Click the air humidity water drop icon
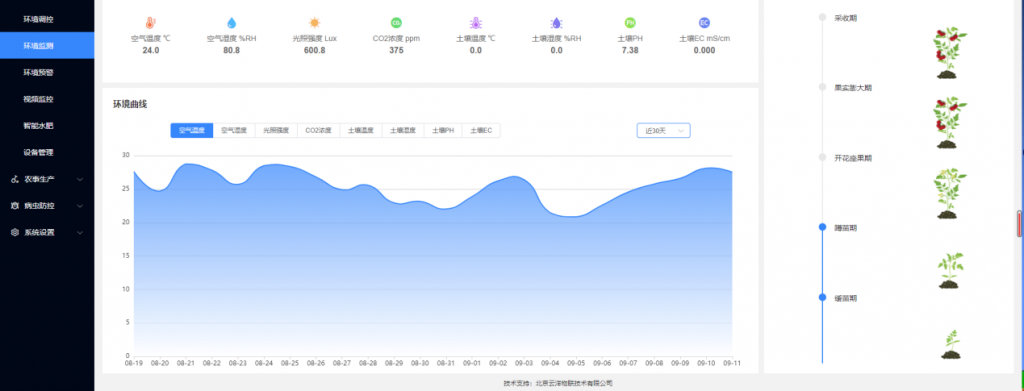The width and height of the screenshot is (1024, 391). (x=231, y=23)
